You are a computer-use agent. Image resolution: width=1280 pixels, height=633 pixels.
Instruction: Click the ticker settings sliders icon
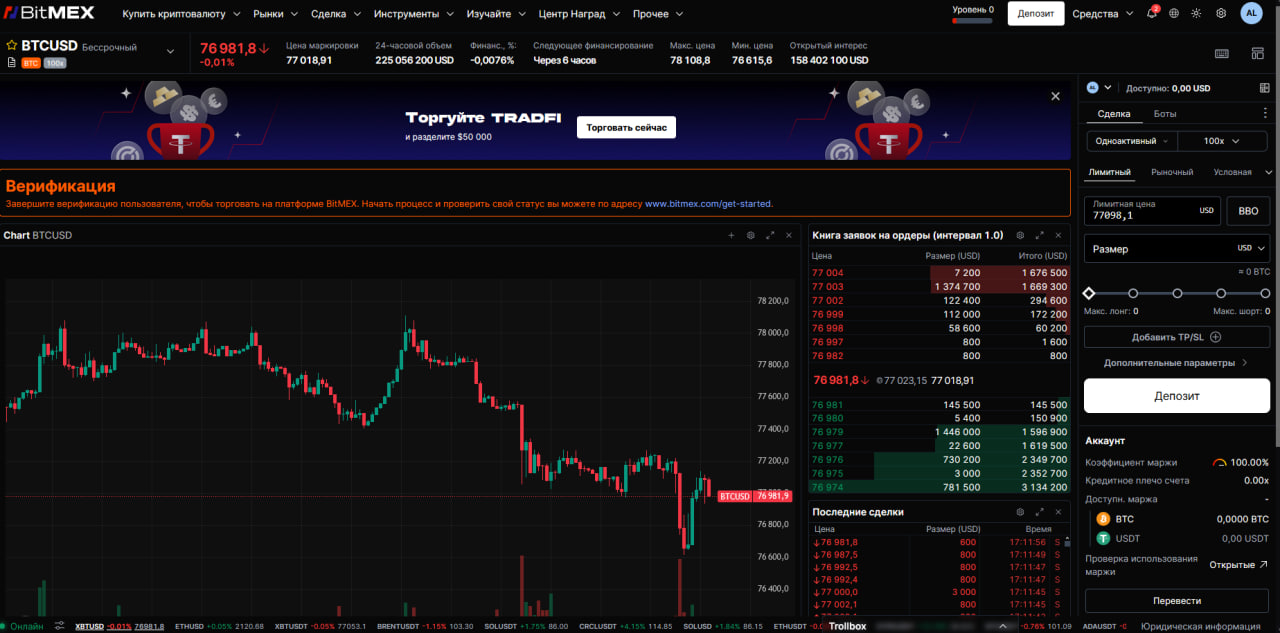pyautogui.click(x=60, y=626)
